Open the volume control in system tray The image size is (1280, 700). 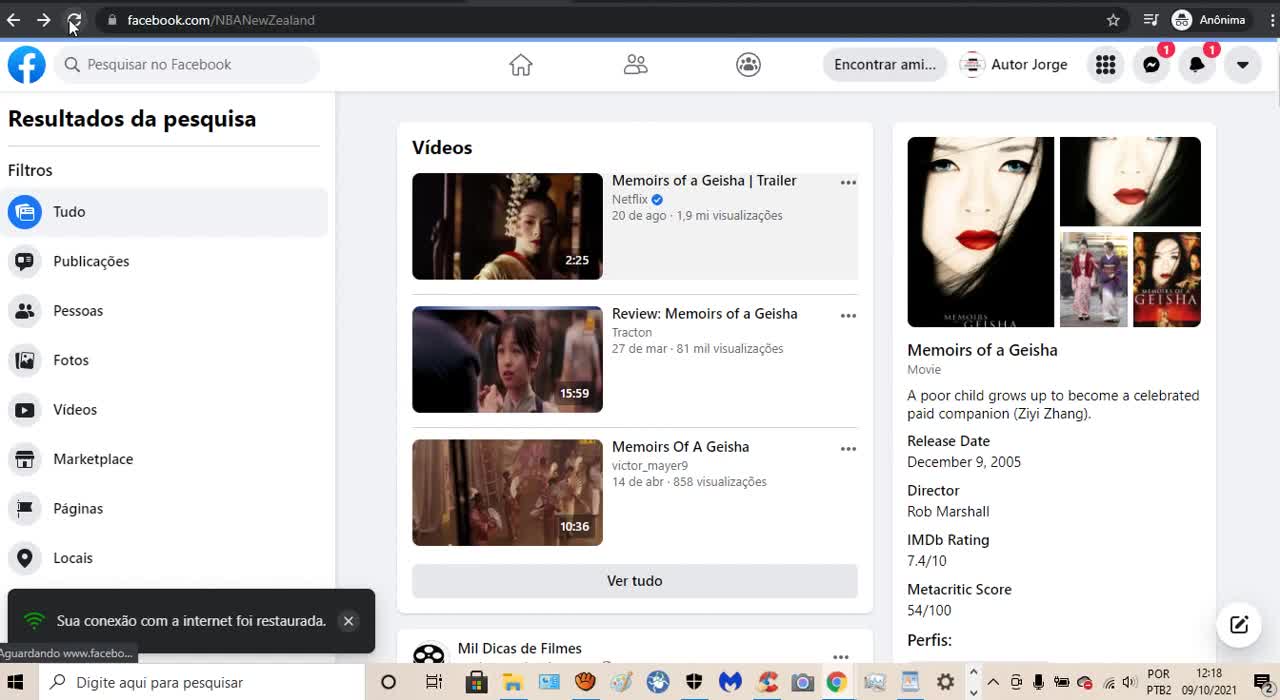[1130, 682]
